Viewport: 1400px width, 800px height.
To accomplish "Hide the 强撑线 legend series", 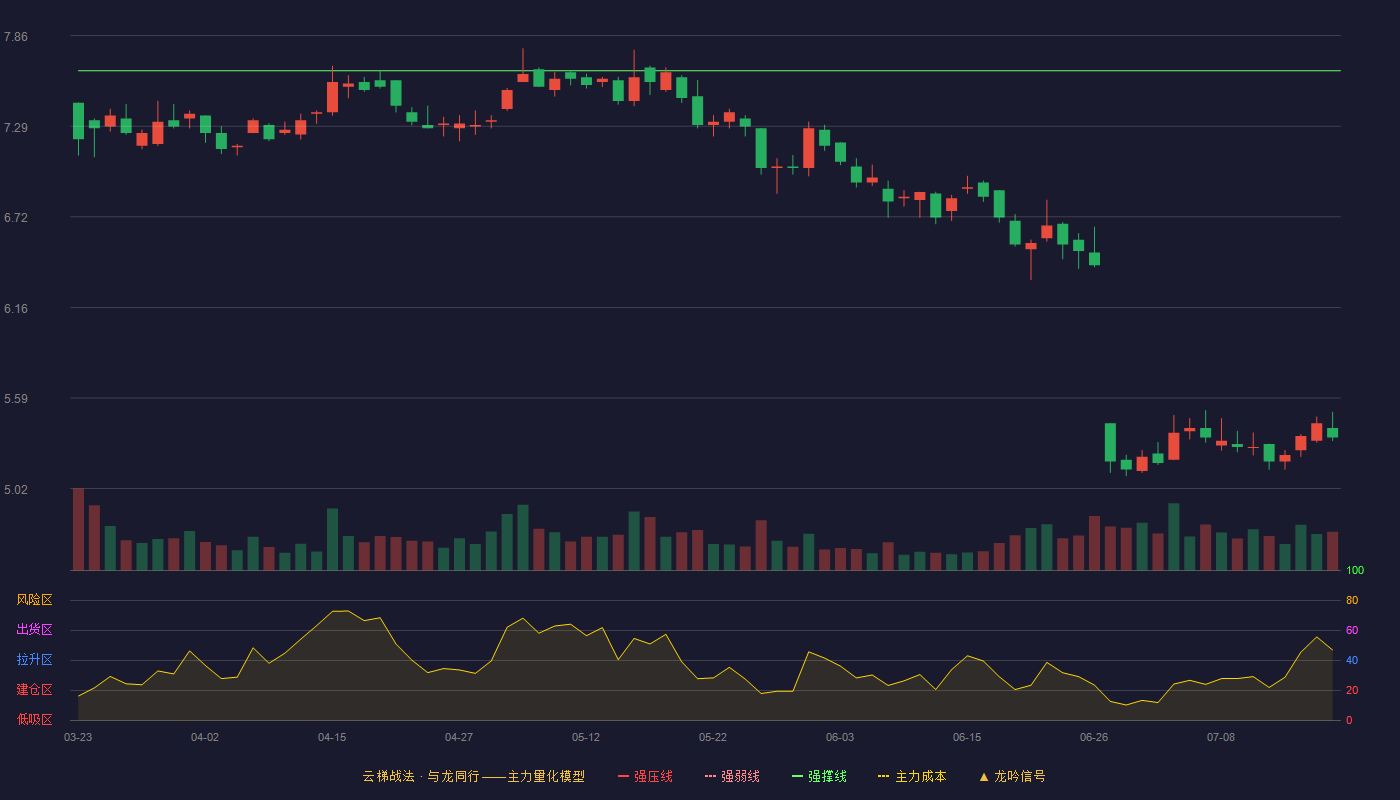I will tap(819, 776).
